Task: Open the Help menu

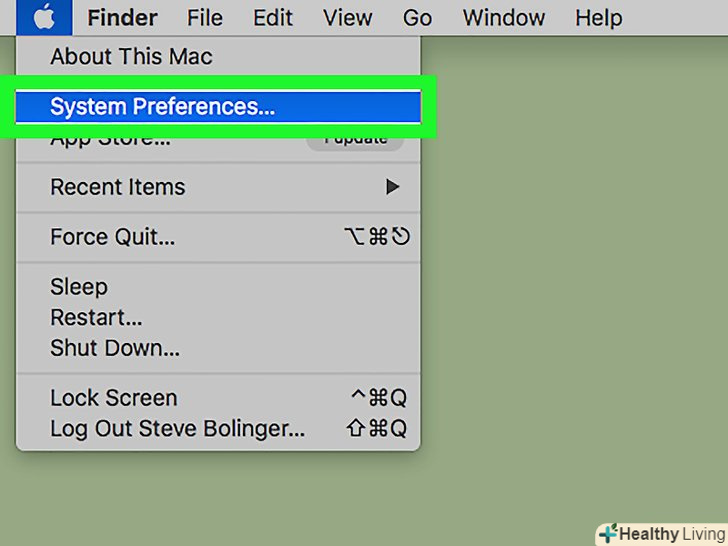Action: pos(598,18)
